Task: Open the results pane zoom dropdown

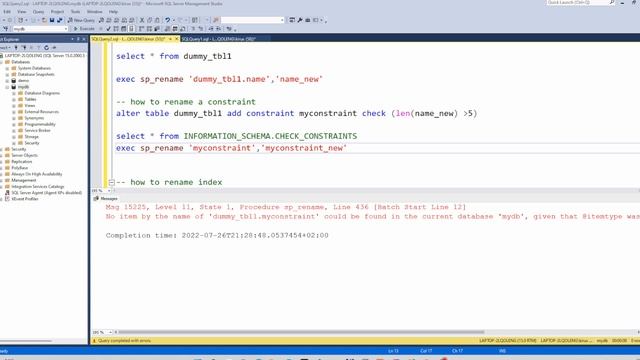Action: click(x=110, y=332)
